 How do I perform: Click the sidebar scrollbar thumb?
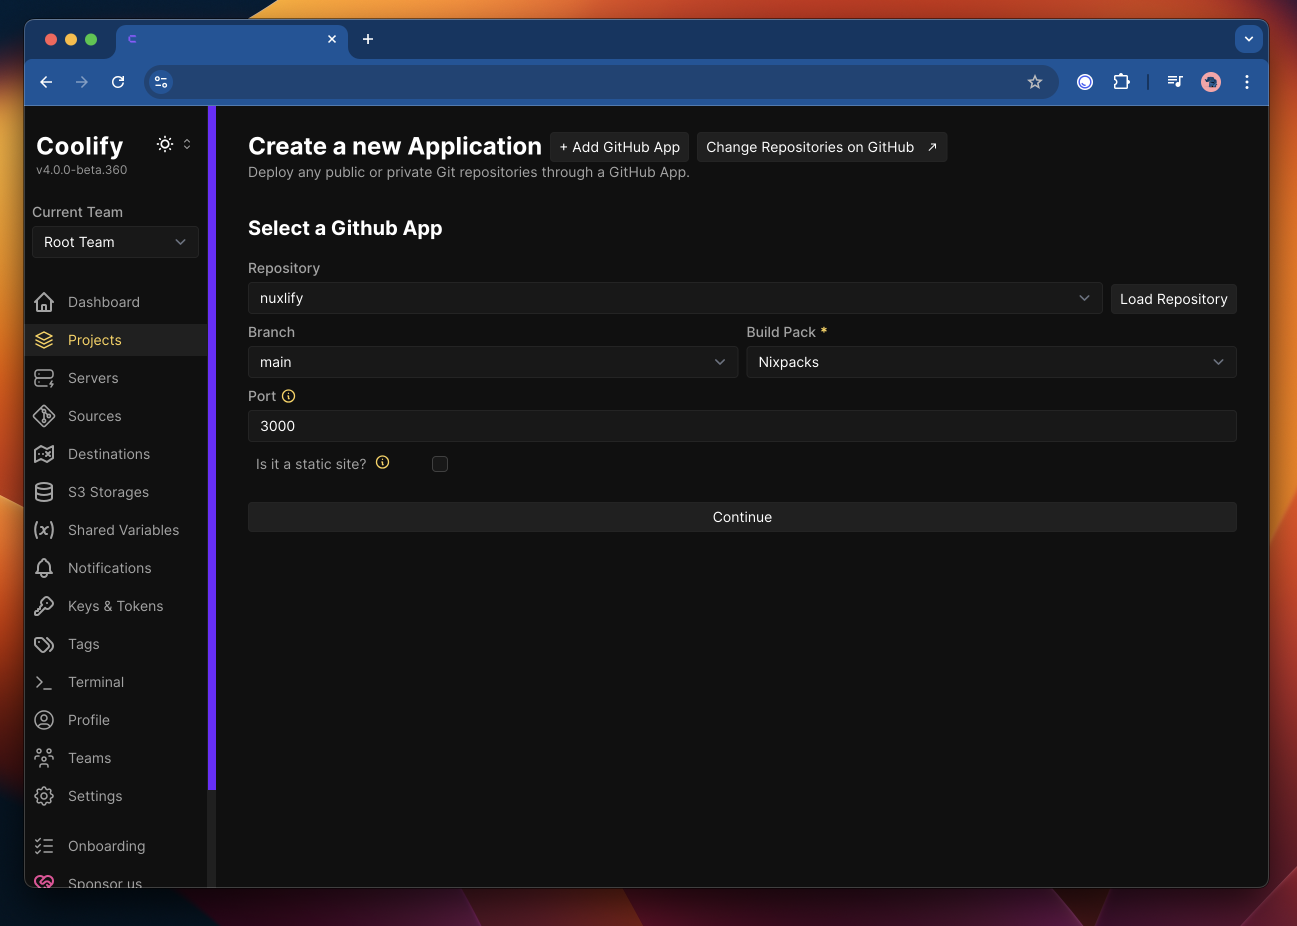pyautogui.click(x=212, y=448)
